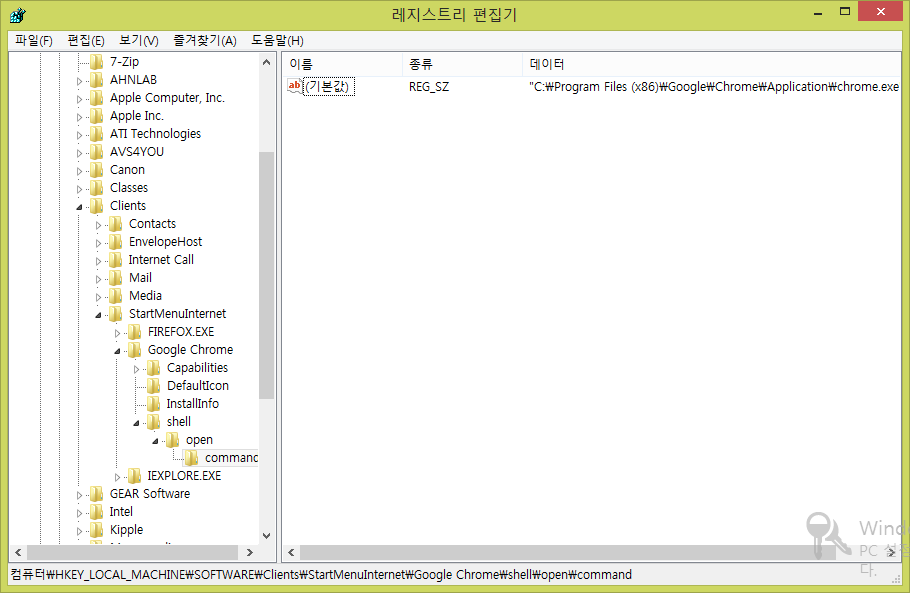Click the command key folder icon
Screen dimensions: 910x593
(x=192, y=458)
